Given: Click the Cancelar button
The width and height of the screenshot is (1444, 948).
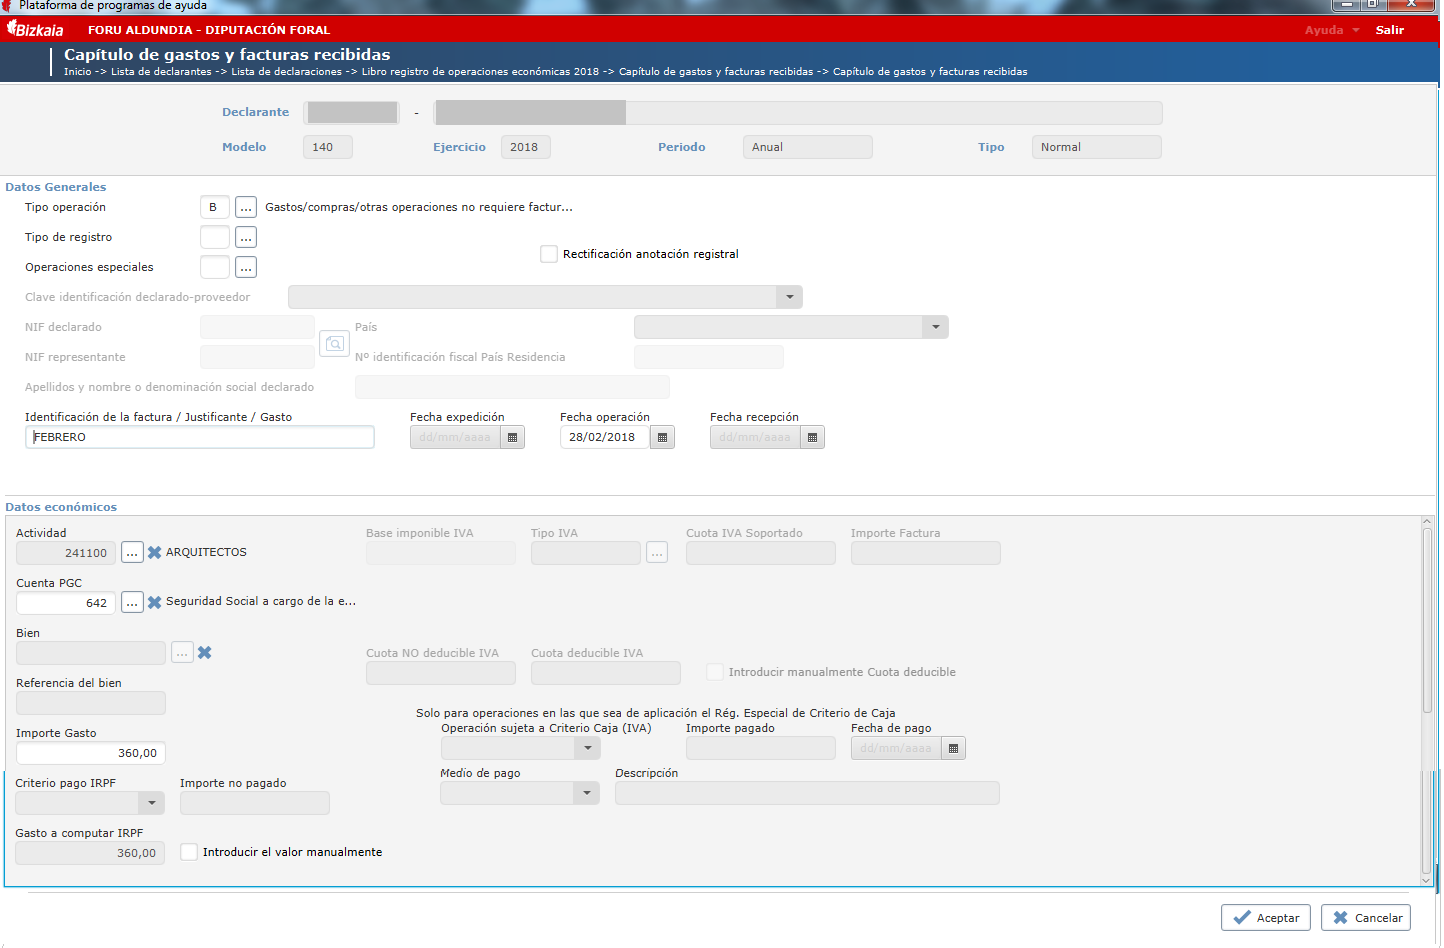Looking at the screenshot, I should coord(1366,917).
